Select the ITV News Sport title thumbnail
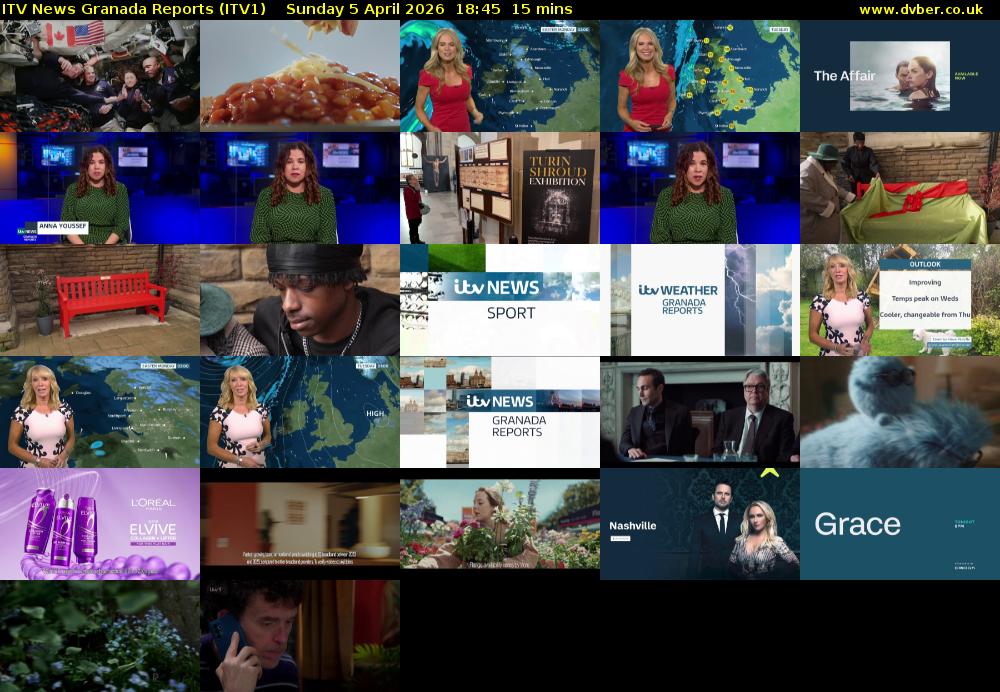This screenshot has height=692, width=1000. [500, 300]
